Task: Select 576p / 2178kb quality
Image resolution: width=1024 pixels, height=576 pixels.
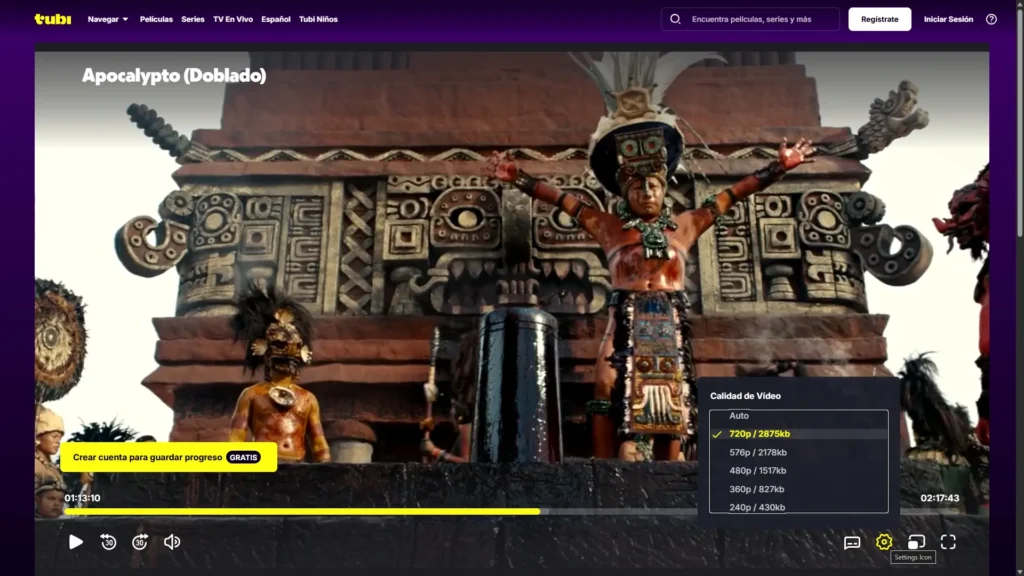Action: tap(759, 453)
